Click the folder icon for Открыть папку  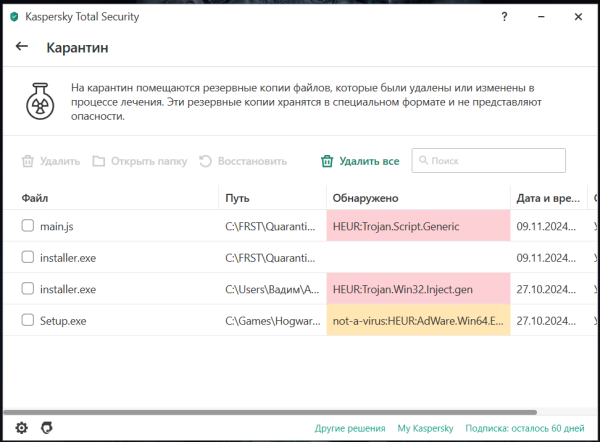pos(99,161)
